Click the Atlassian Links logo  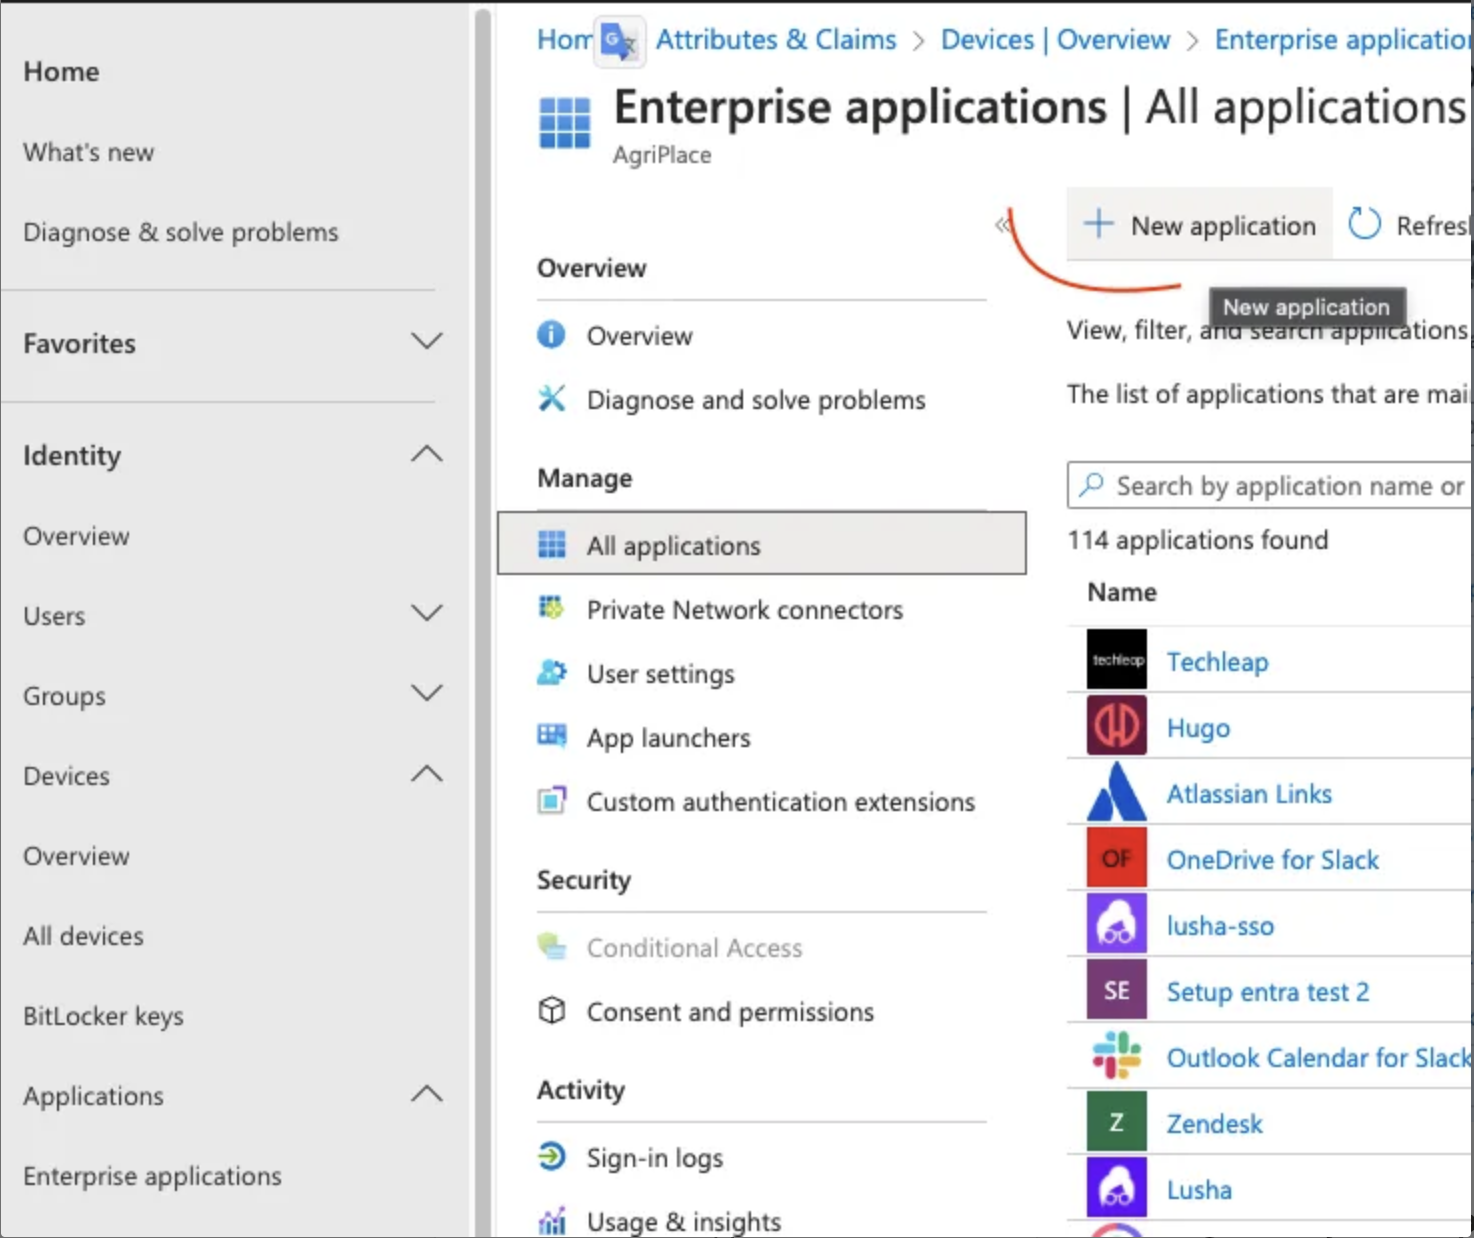[x=1116, y=792]
